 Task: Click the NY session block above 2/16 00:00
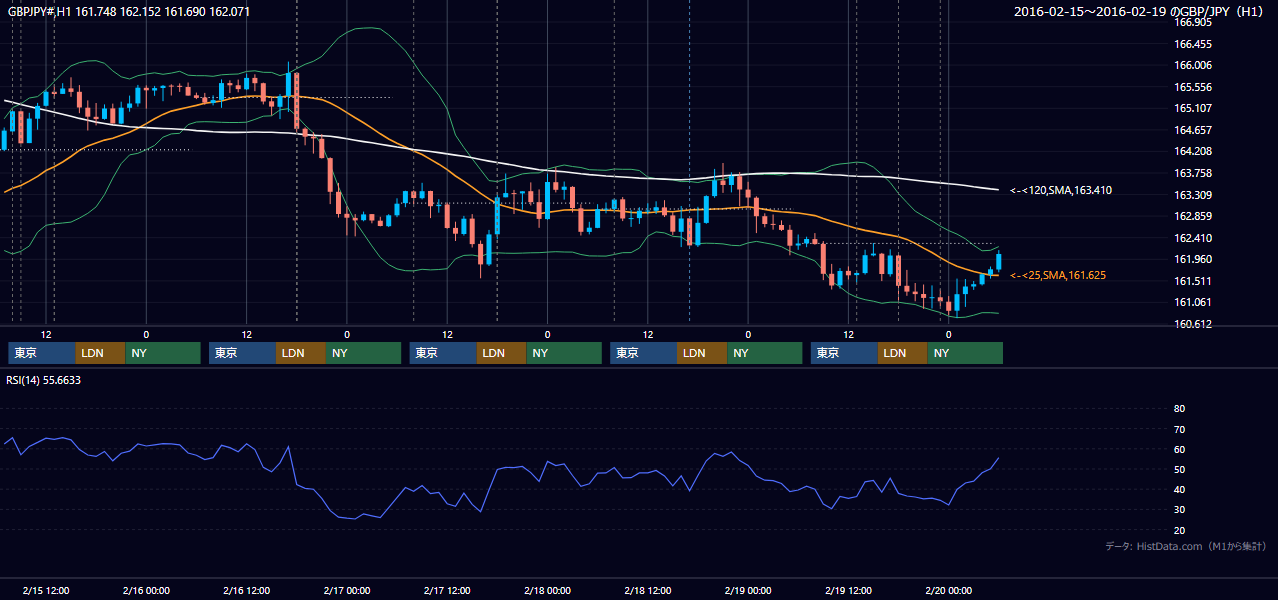(163, 353)
